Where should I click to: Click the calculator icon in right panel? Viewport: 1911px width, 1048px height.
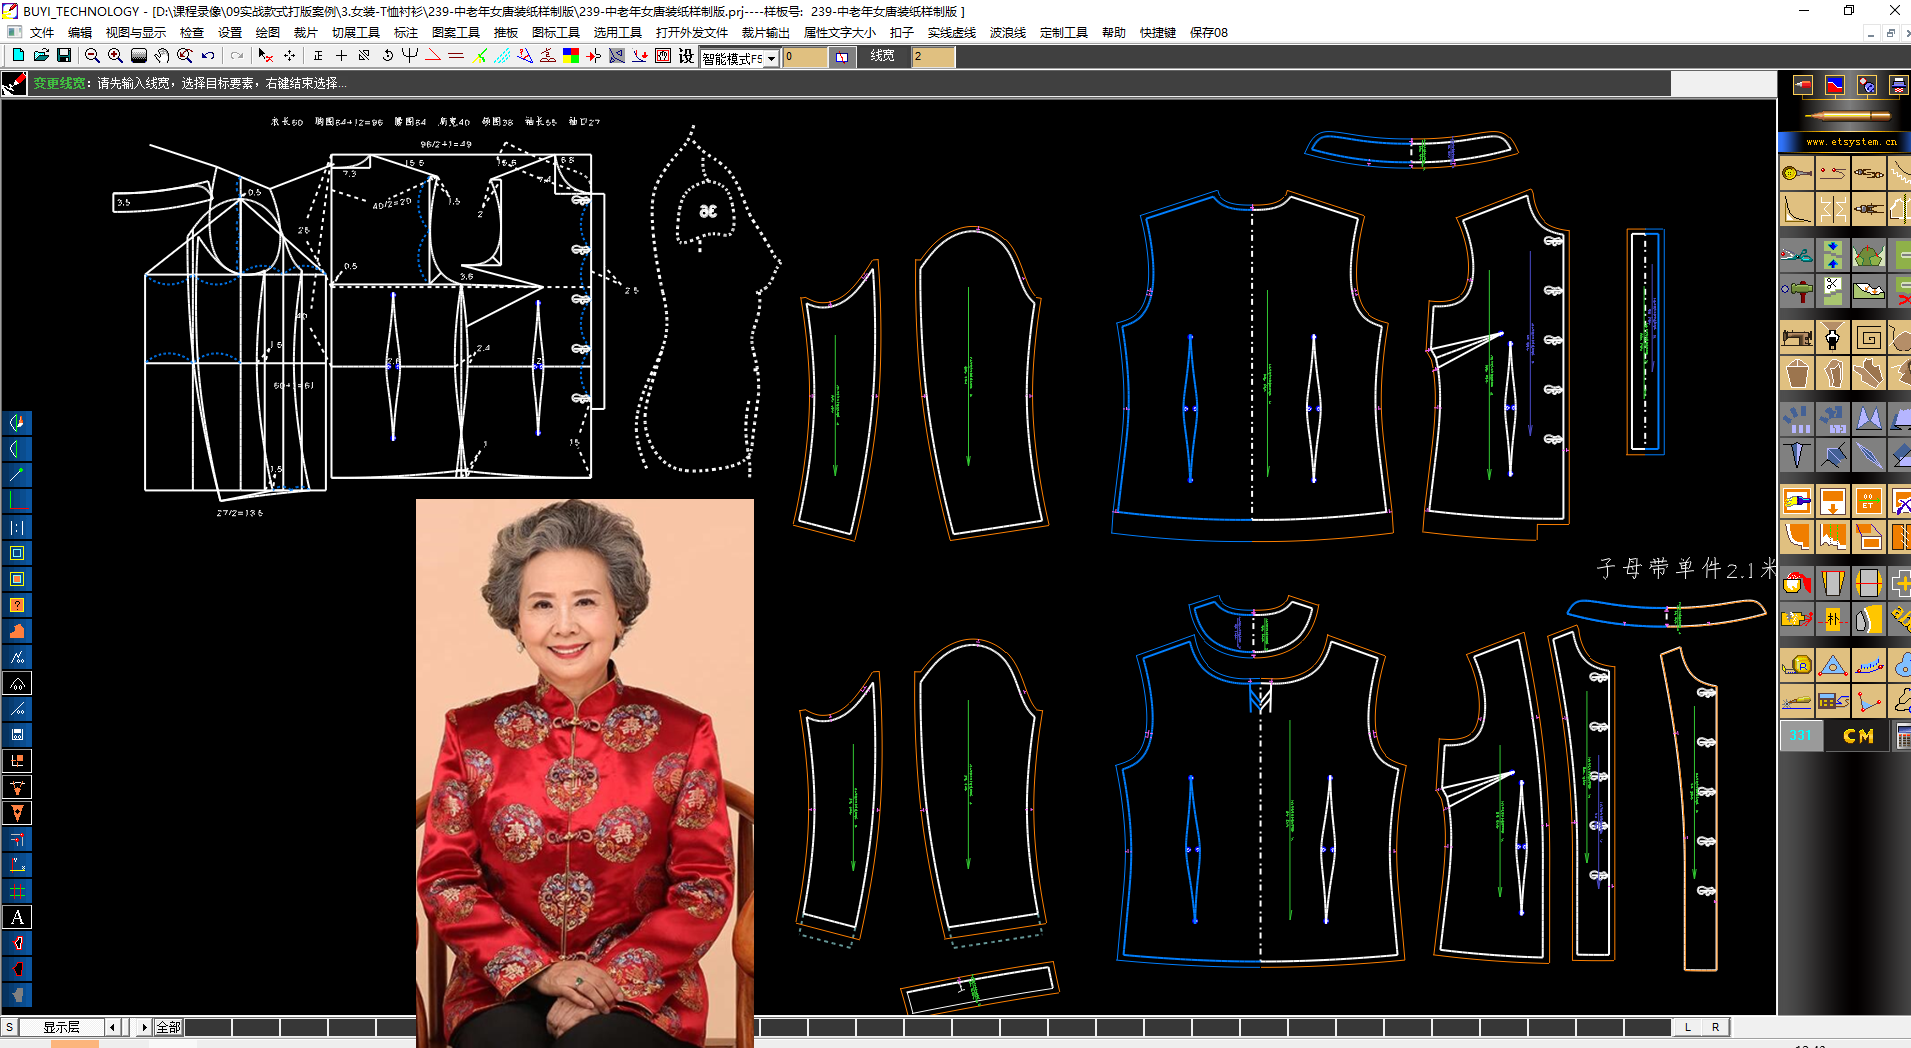click(x=1901, y=736)
